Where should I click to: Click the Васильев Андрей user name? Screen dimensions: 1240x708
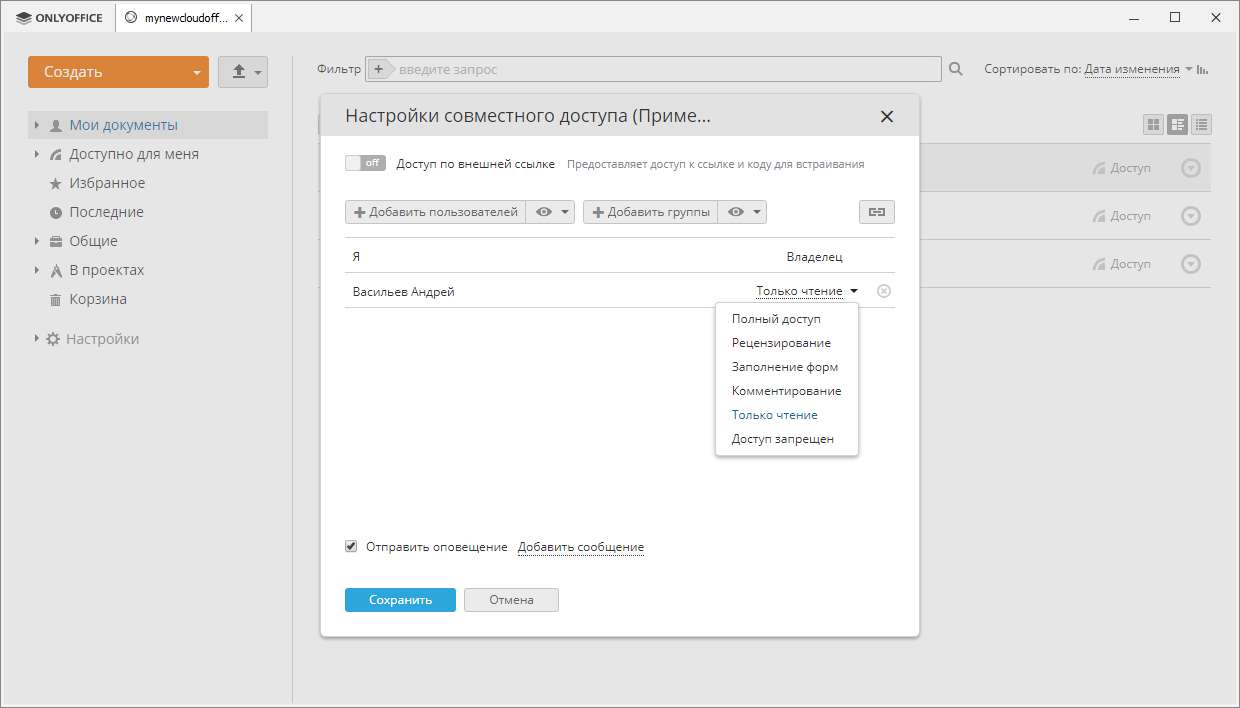tap(404, 291)
